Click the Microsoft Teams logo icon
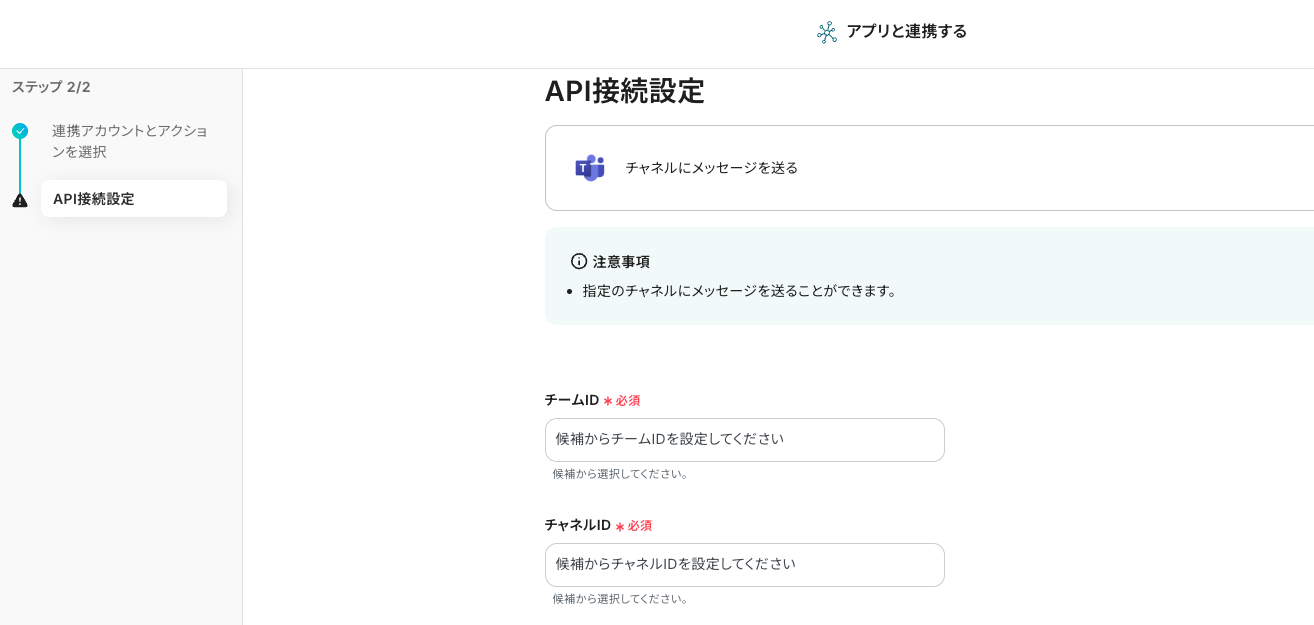Screen dimensions: 1314x625 tap(590, 168)
